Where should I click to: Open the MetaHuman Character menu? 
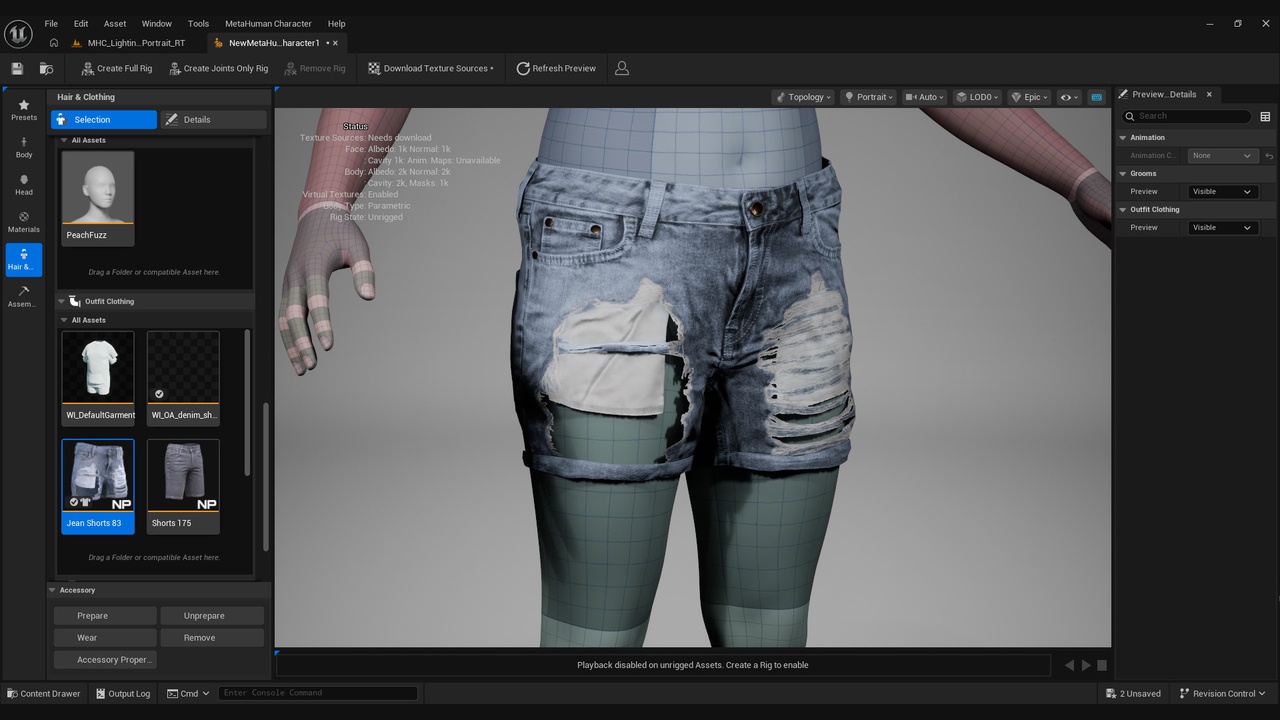tap(268, 23)
